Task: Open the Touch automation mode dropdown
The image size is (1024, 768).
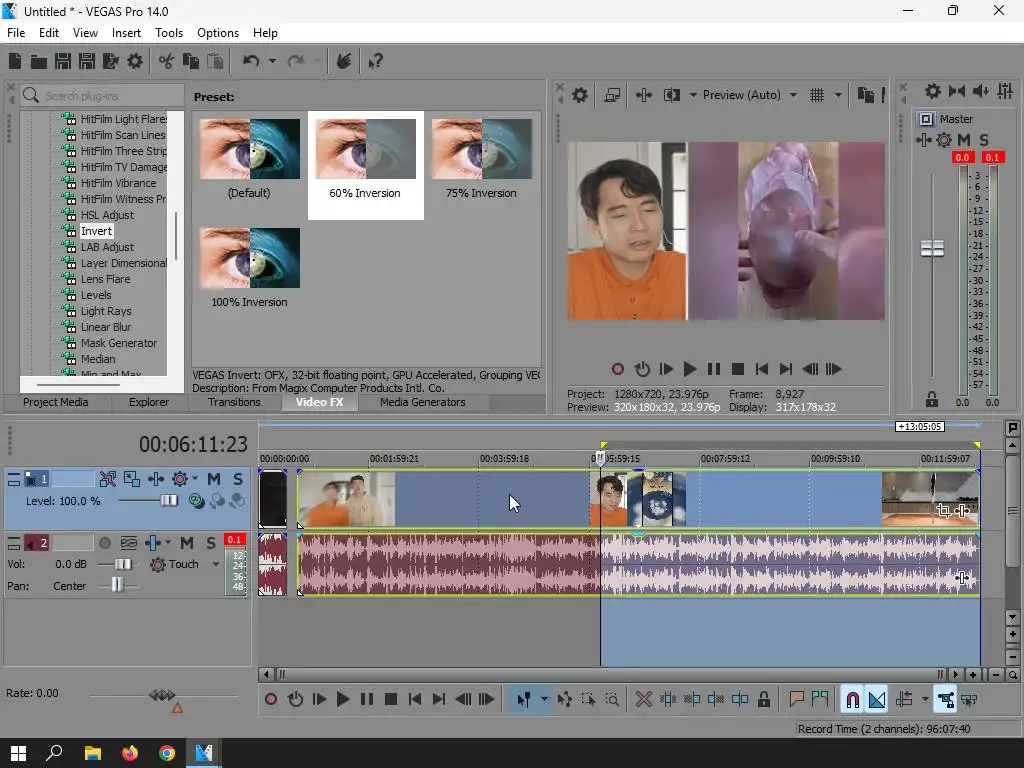Action: pos(216,564)
